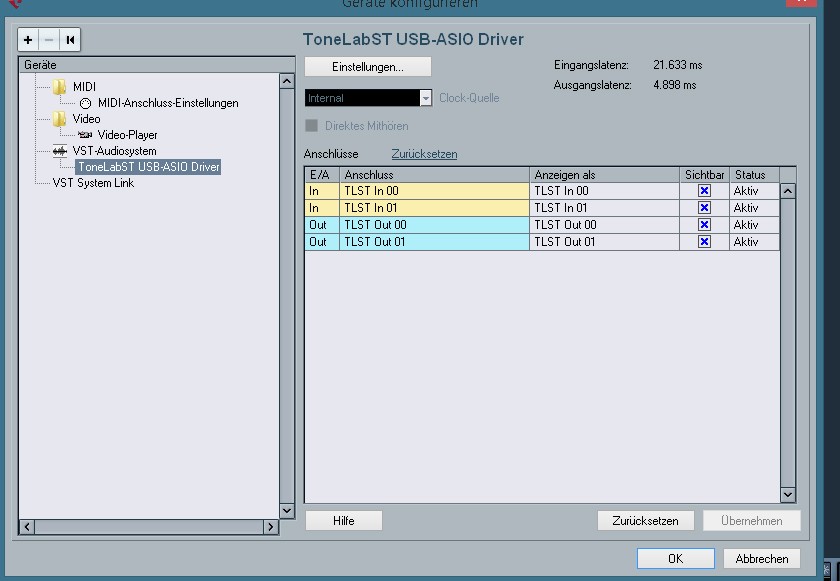Toggle Sichtbar checkbox for TLST In 00
The width and height of the screenshot is (840, 581).
pos(704,191)
